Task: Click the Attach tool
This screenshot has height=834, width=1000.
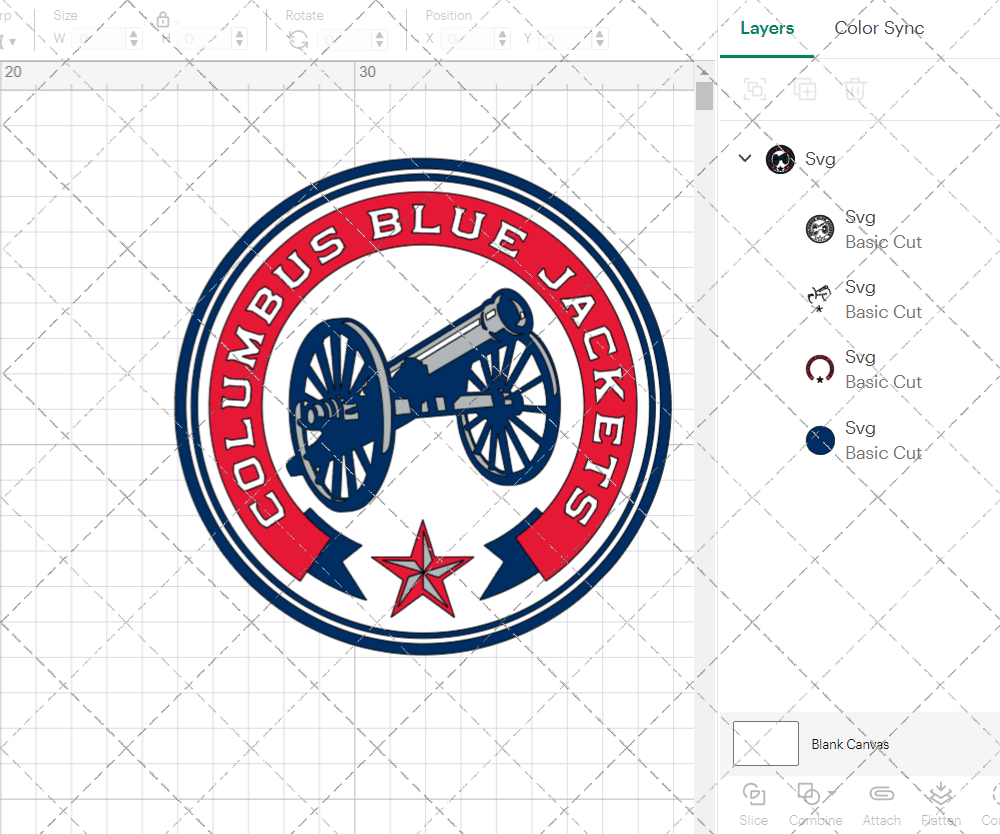Action: point(881,805)
